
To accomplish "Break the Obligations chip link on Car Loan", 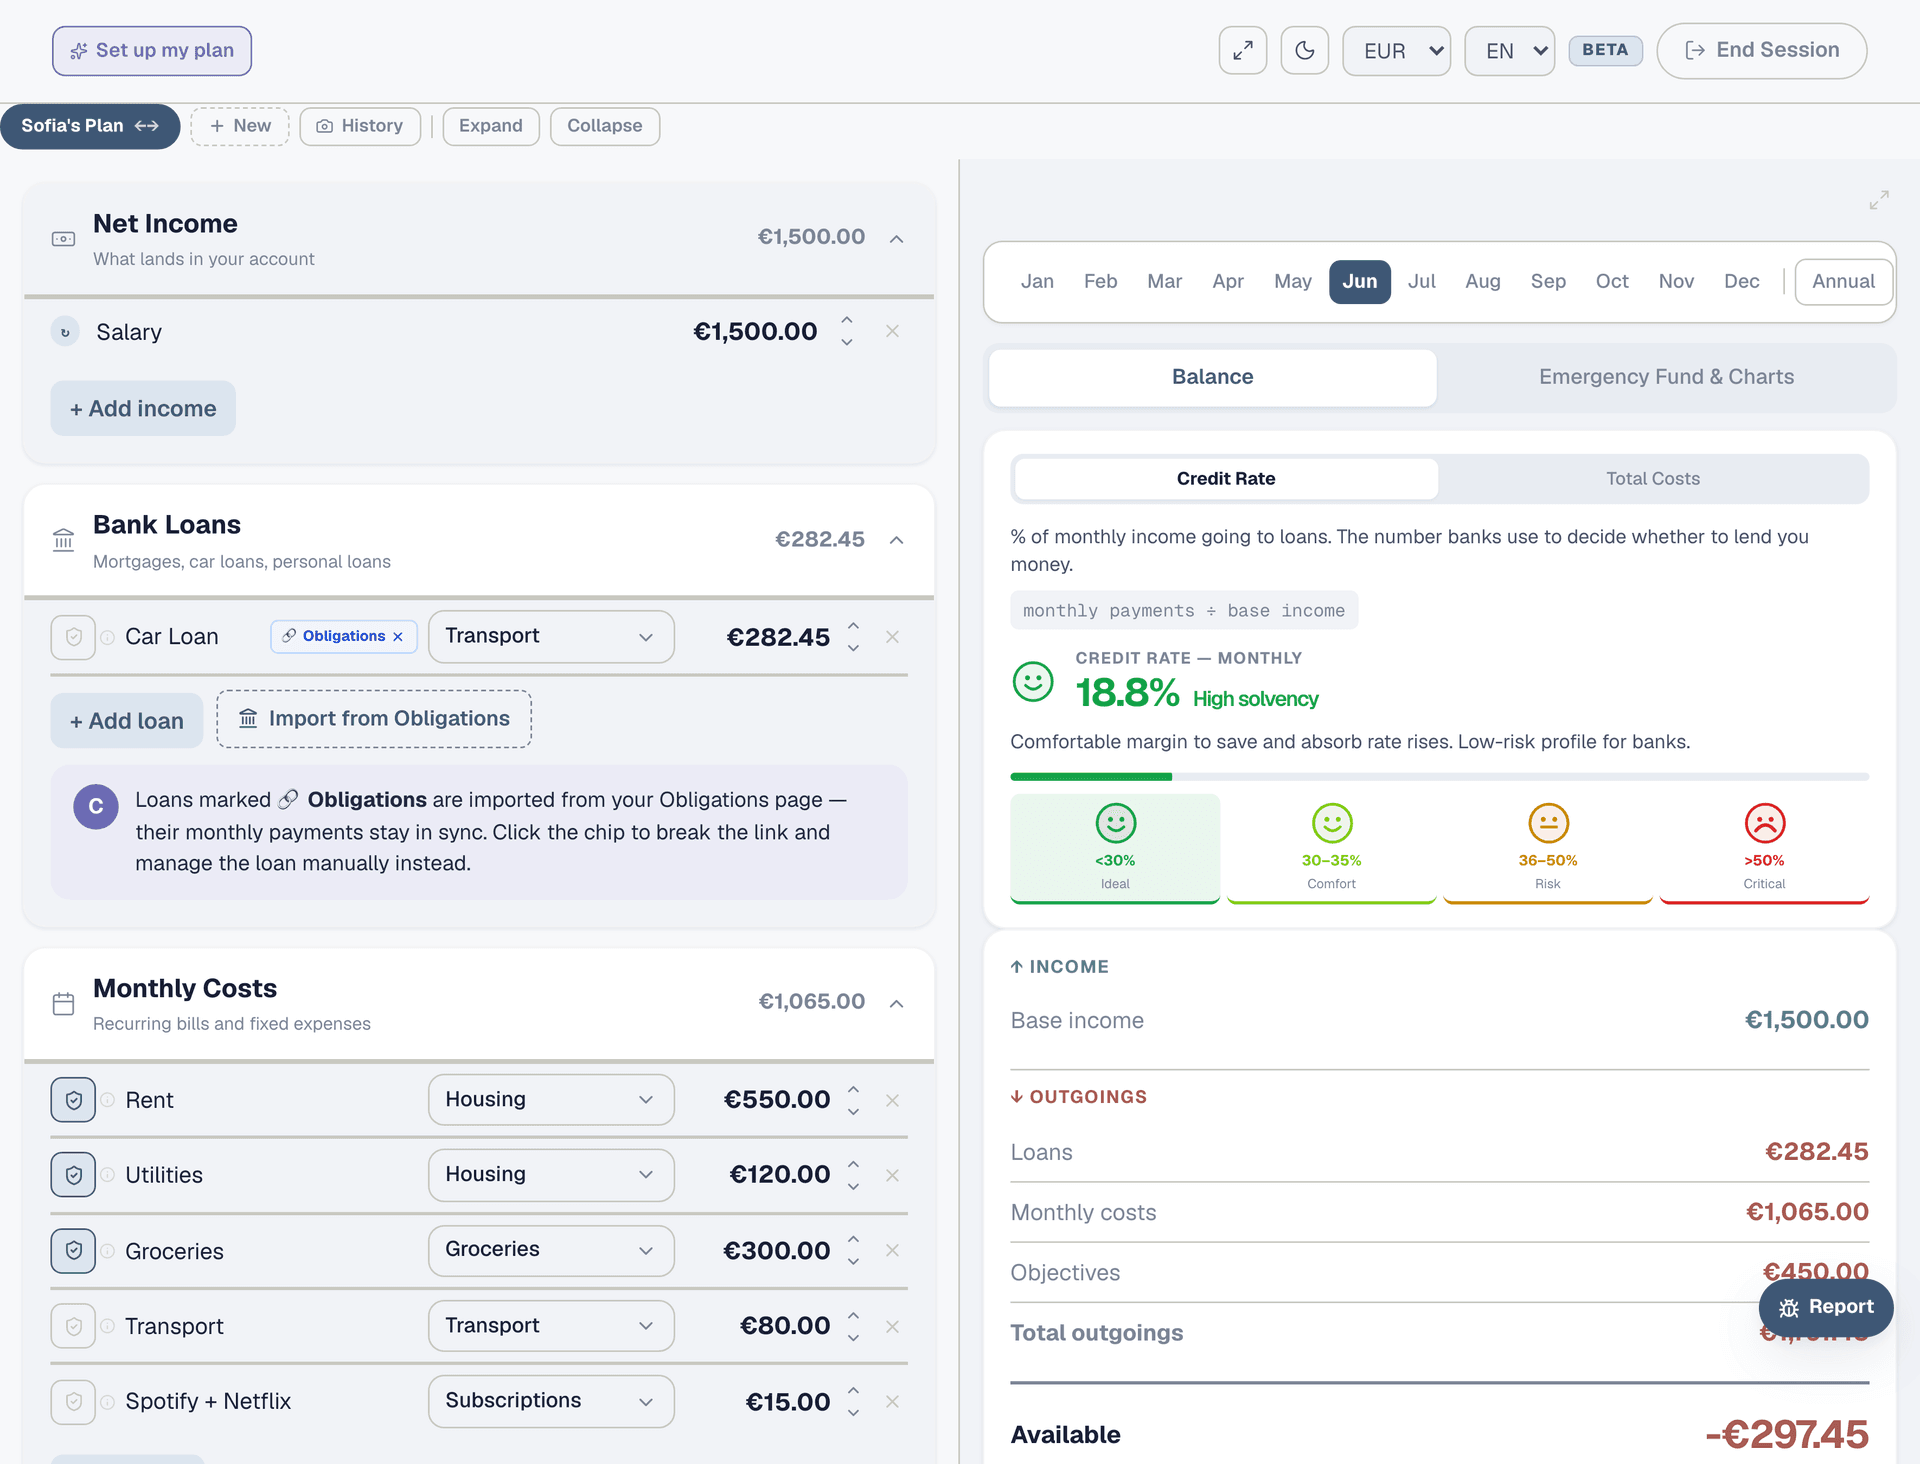I will coord(397,637).
